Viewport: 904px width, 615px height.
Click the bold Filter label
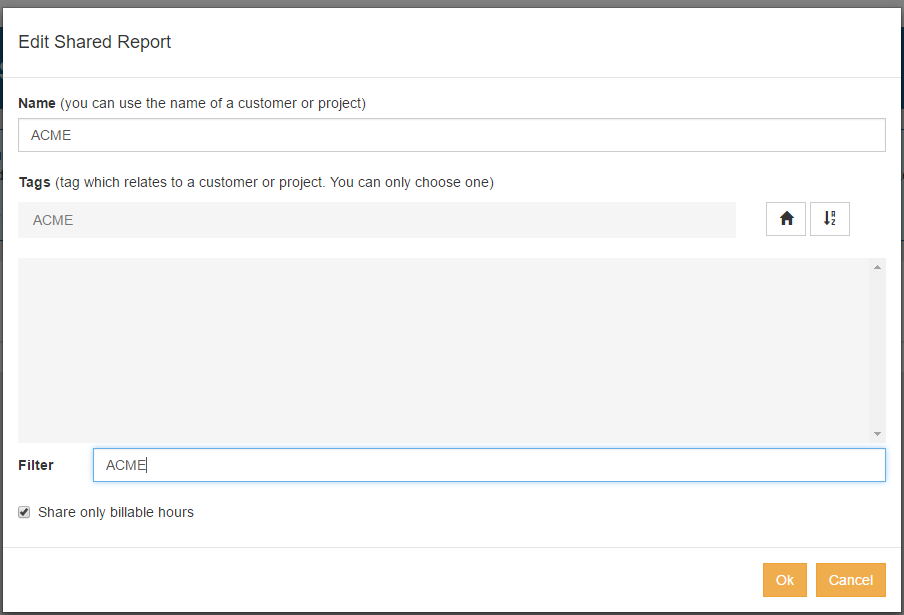[36, 465]
